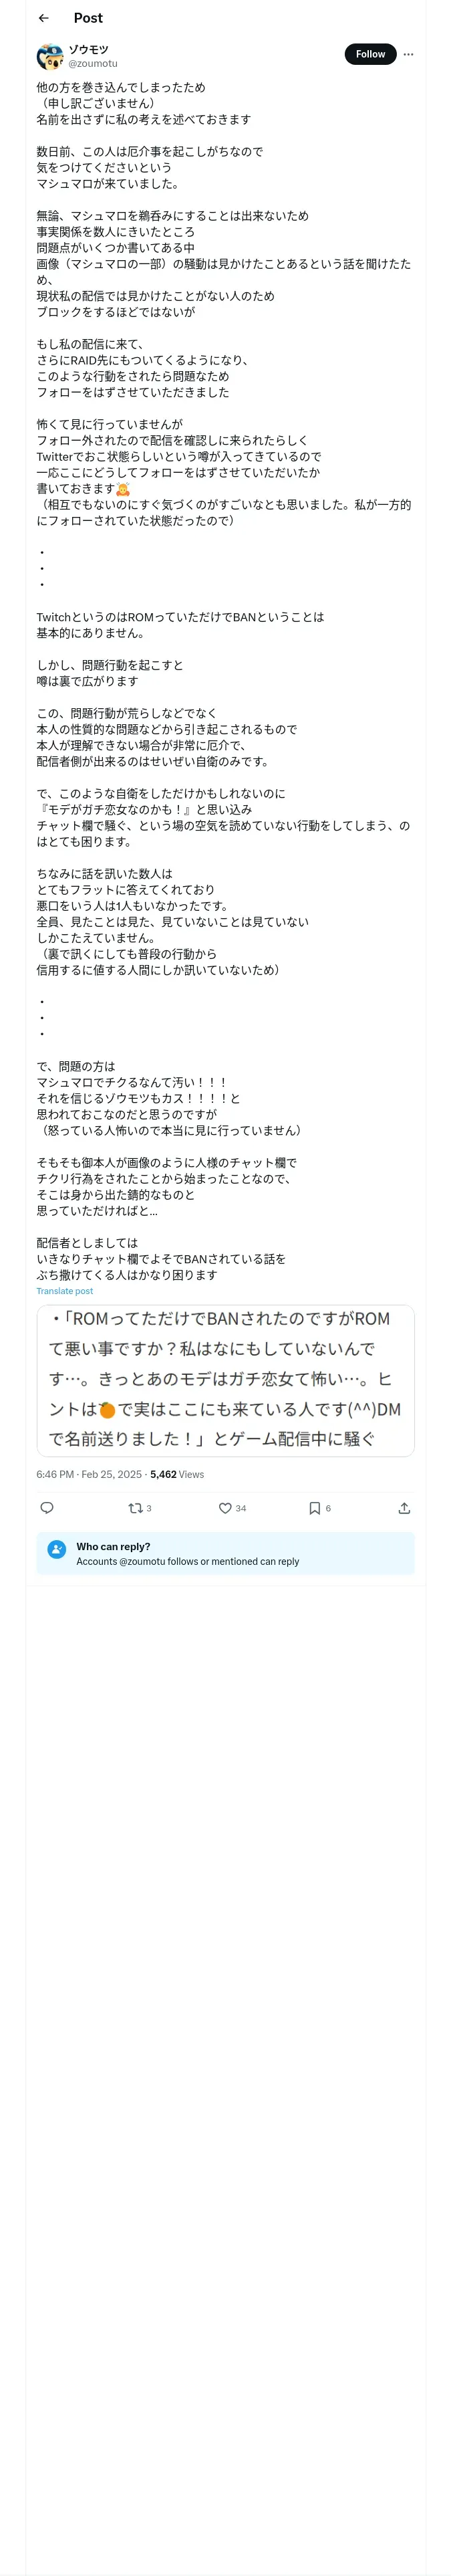Open the more options ellipsis menu

[x=408, y=54]
